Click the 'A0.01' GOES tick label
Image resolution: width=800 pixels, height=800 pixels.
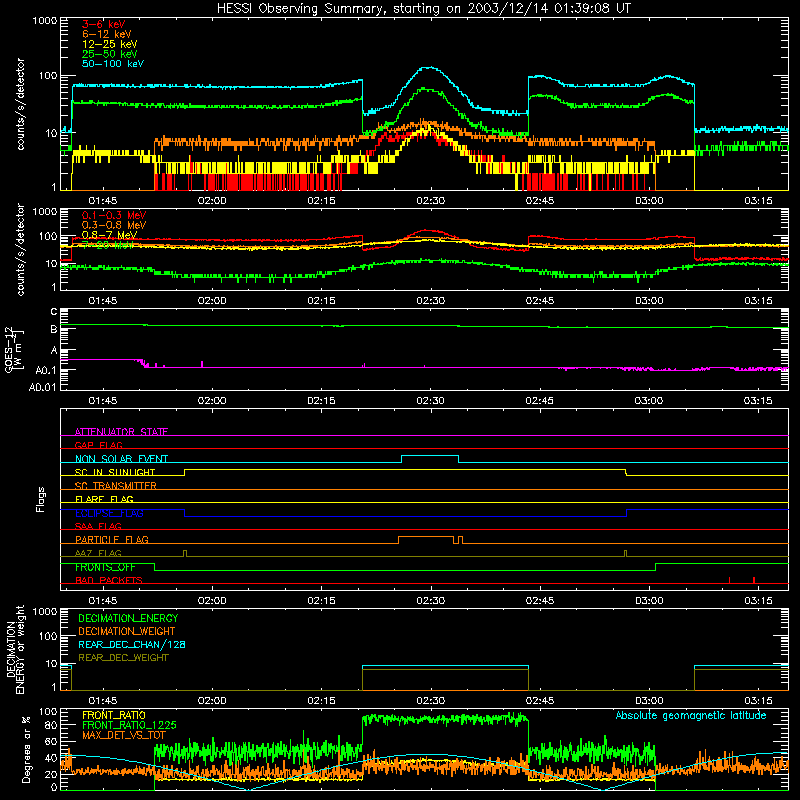point(42,387)
